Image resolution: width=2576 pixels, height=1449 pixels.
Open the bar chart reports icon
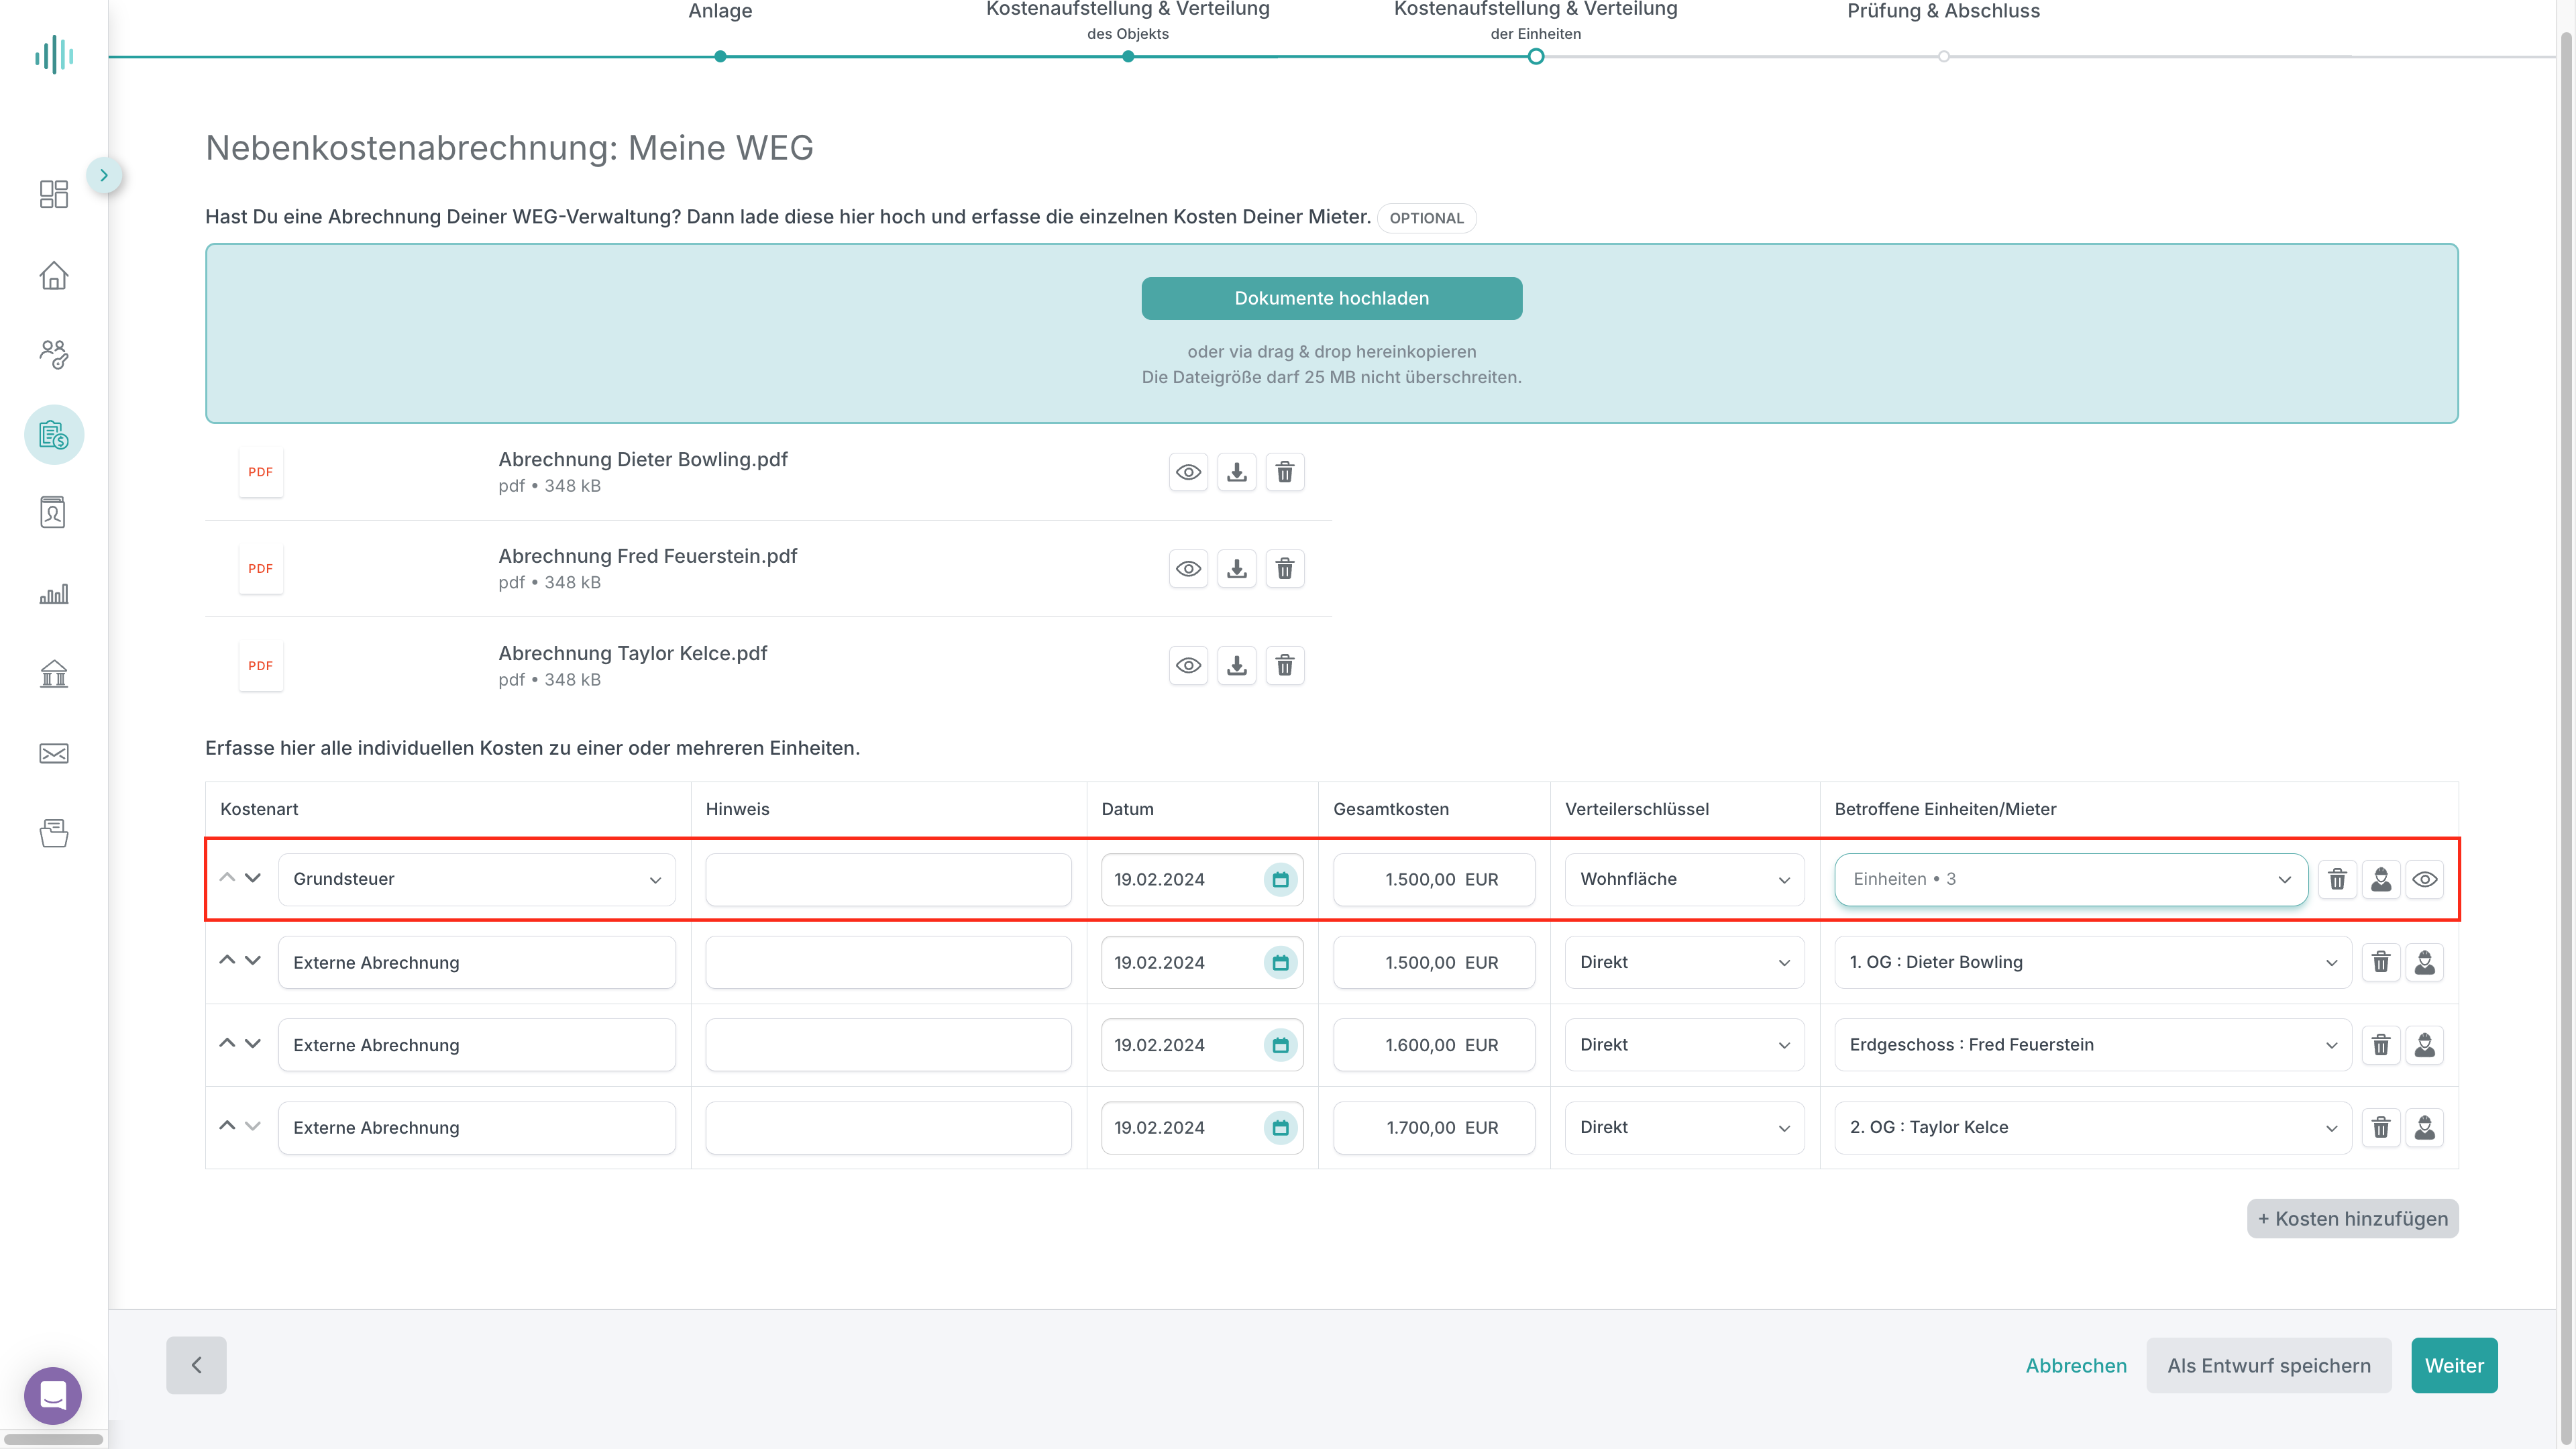coord(54,594)
